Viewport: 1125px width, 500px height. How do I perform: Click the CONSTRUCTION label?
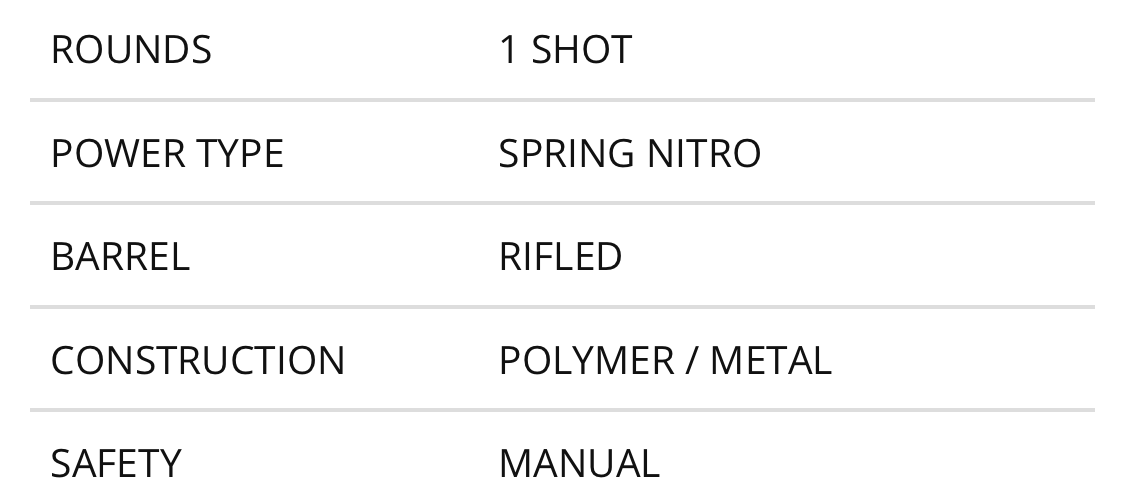(198, 361)
